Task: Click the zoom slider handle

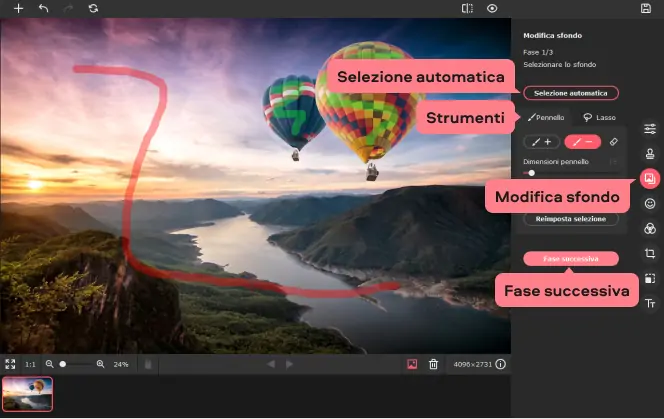Action: click(x=63, y=364)
